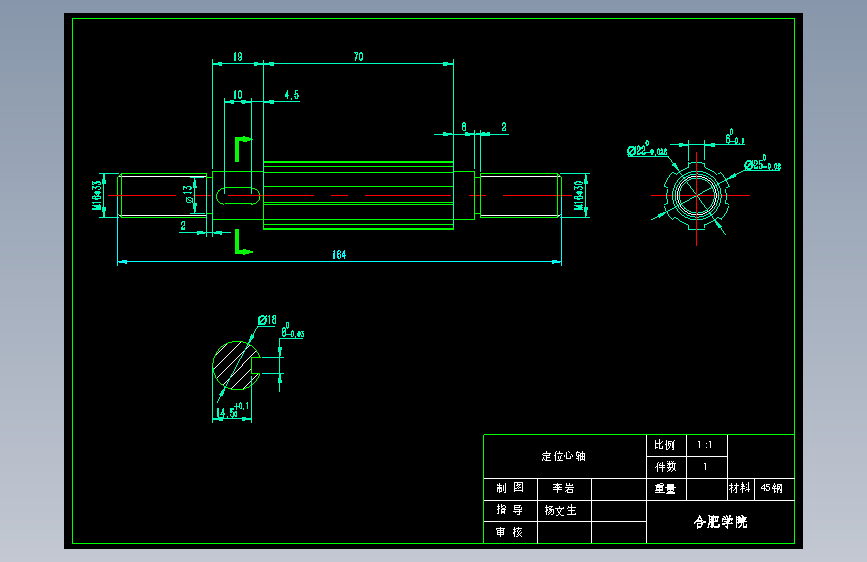Click the "制图" cell in title block
The width and height of the screenshot is (867, 562).
(510, 488)
